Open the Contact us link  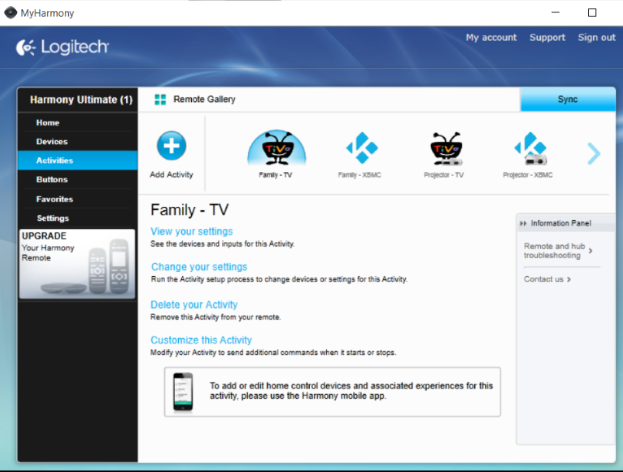(x=547, y=279)
